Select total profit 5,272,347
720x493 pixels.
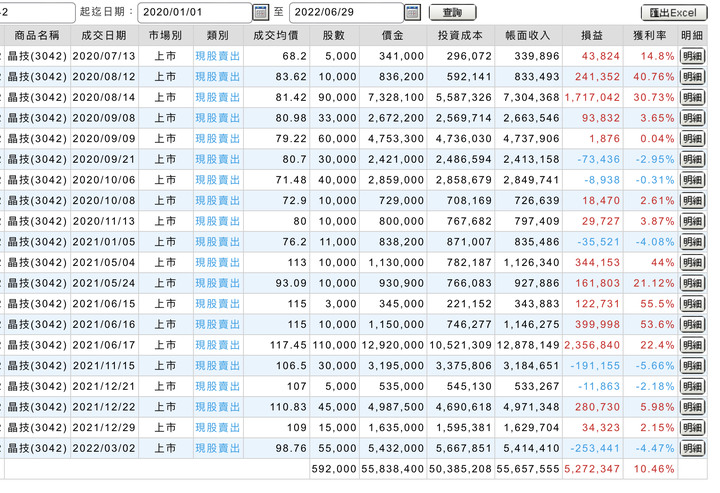[x=592, y=469]
